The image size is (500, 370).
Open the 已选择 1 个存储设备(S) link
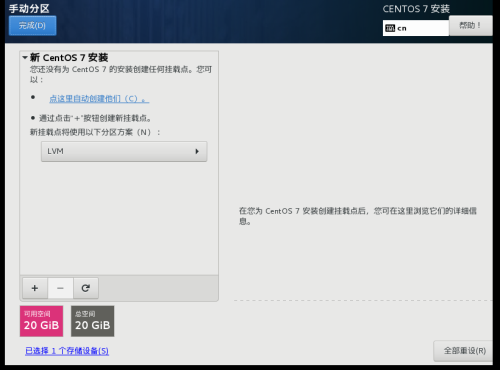(x=67, y=351)
